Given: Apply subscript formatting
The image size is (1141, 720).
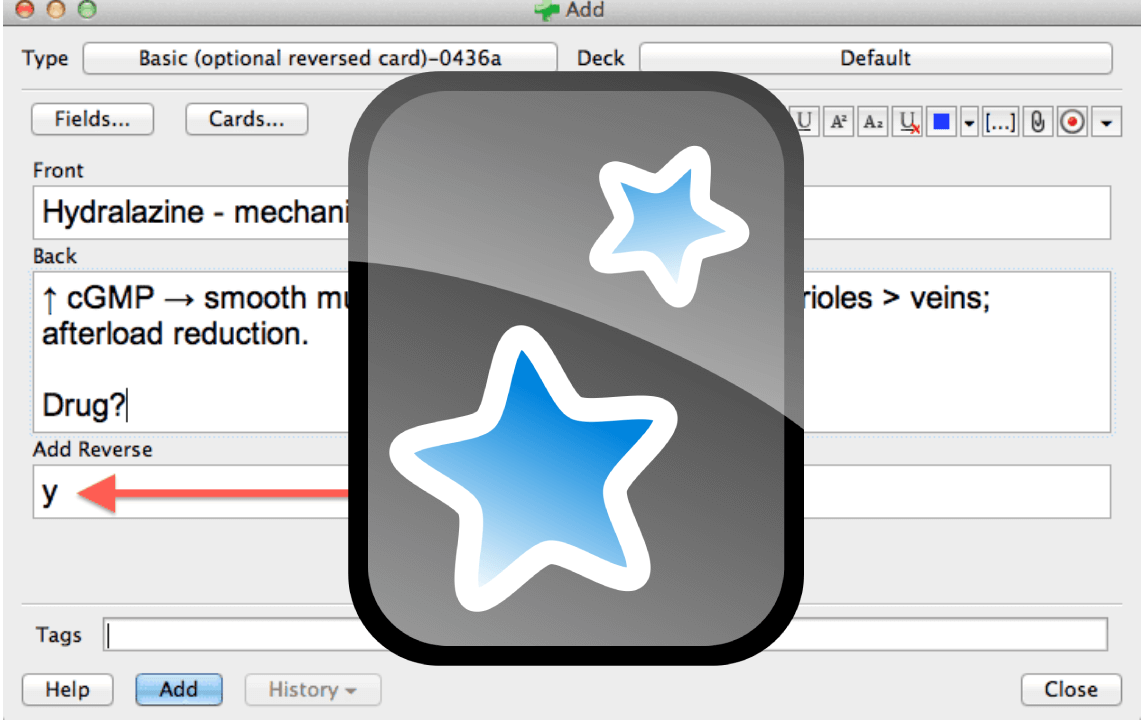Looking at the screenshot, I should 873,122.
